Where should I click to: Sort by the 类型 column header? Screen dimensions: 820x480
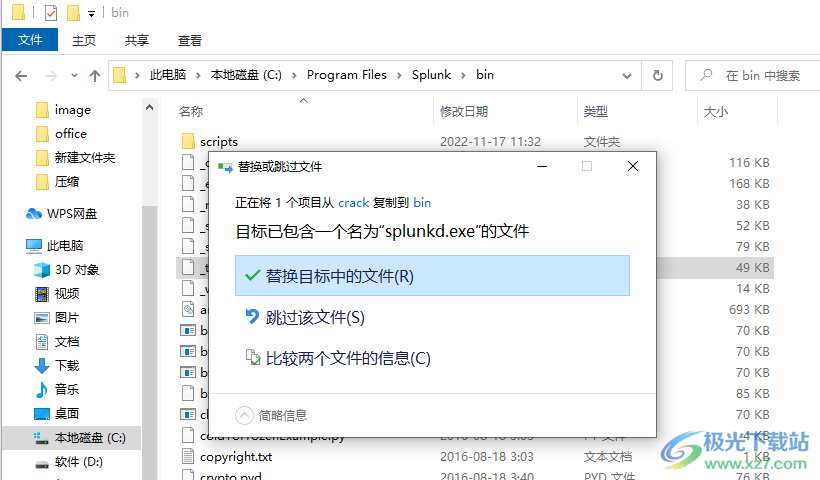(x=596, y=111)
